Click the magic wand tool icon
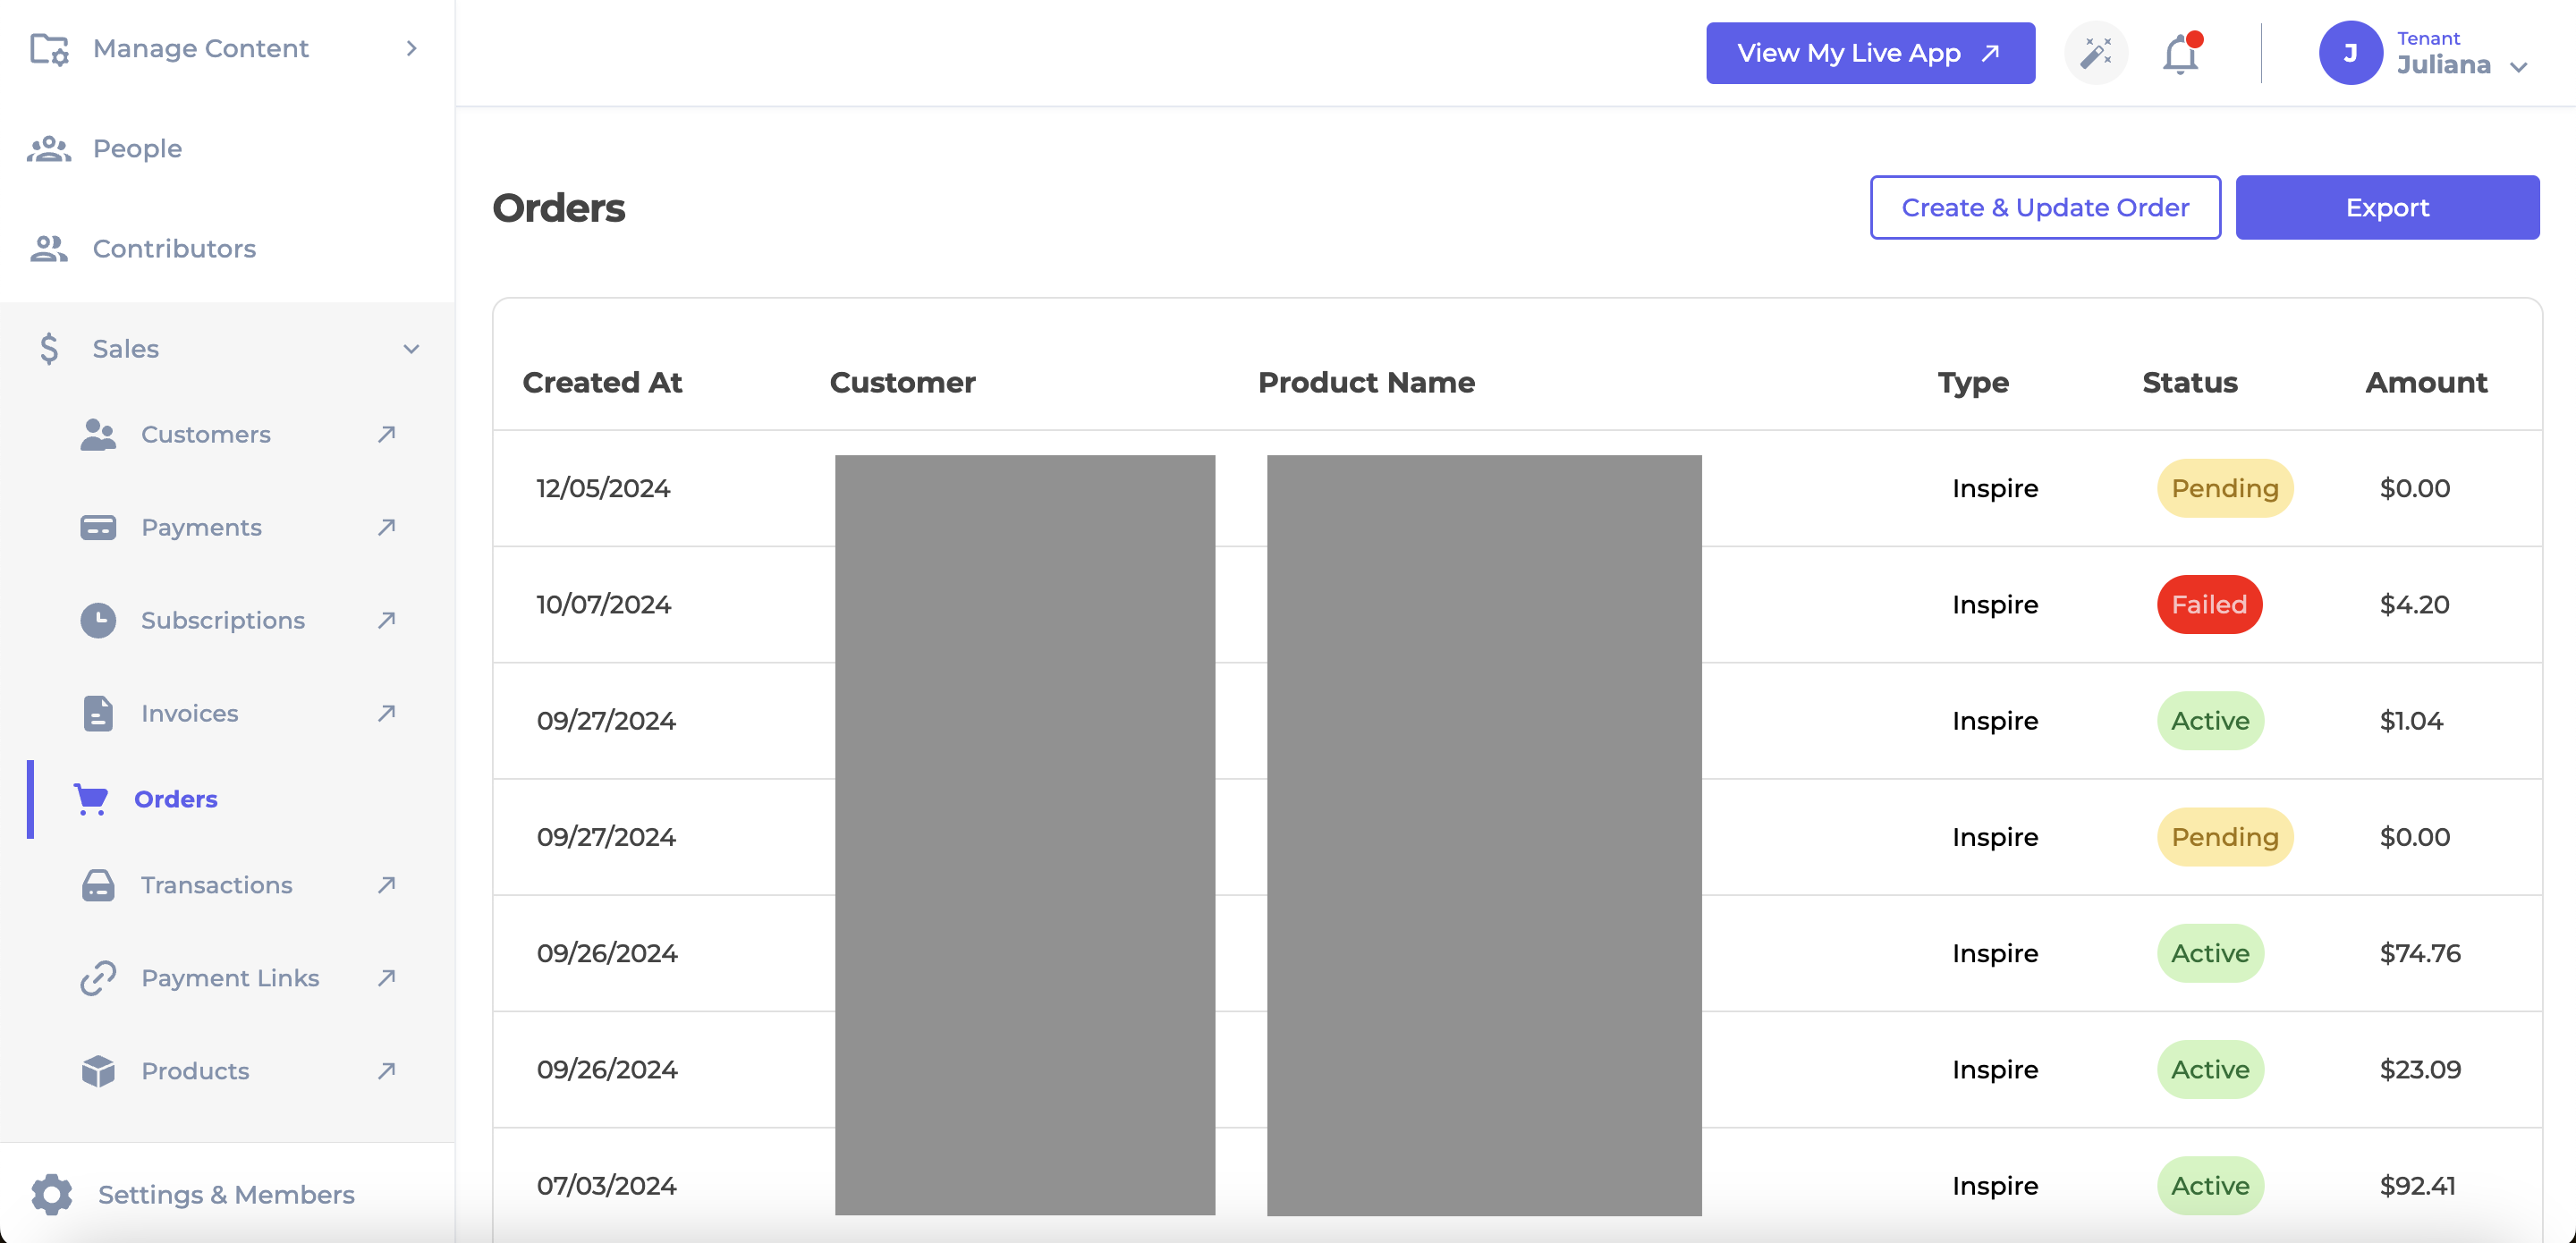 click(2098, 53)
